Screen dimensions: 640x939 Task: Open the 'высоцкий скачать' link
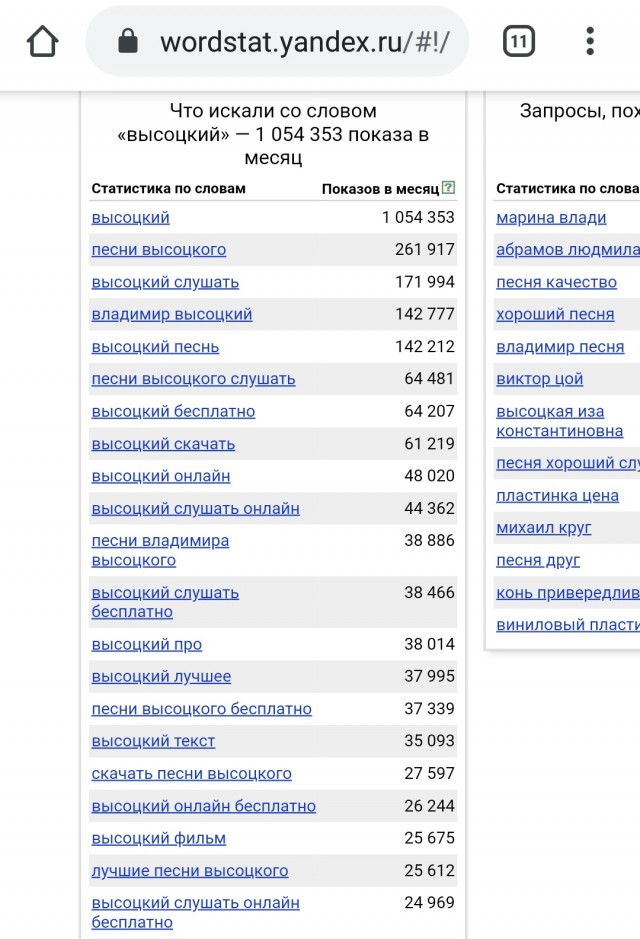163,444
